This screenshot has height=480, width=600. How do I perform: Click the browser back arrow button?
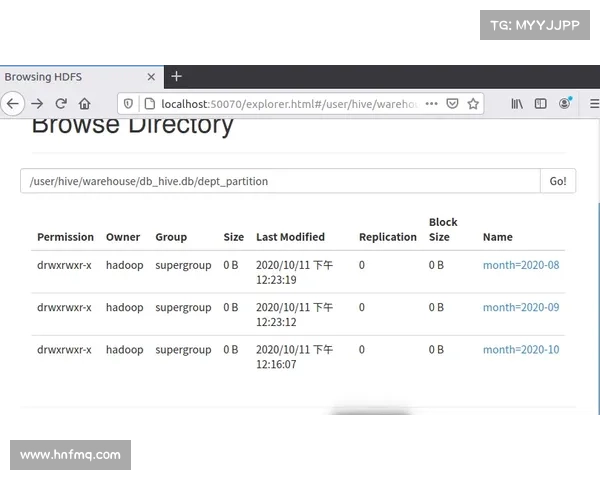[x=12, y=103]
